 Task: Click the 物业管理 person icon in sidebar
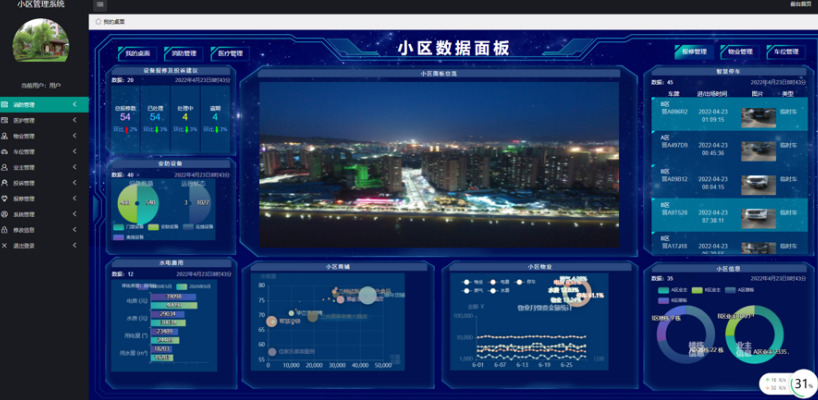pos(5,136)
